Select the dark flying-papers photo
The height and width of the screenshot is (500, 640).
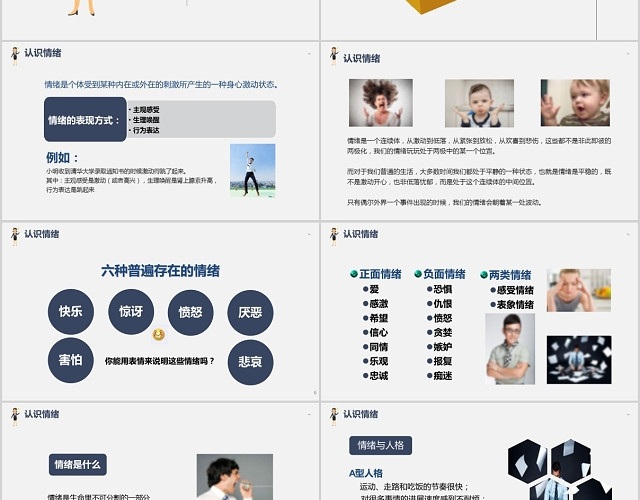pyautogui.click(x=579, y=360)
